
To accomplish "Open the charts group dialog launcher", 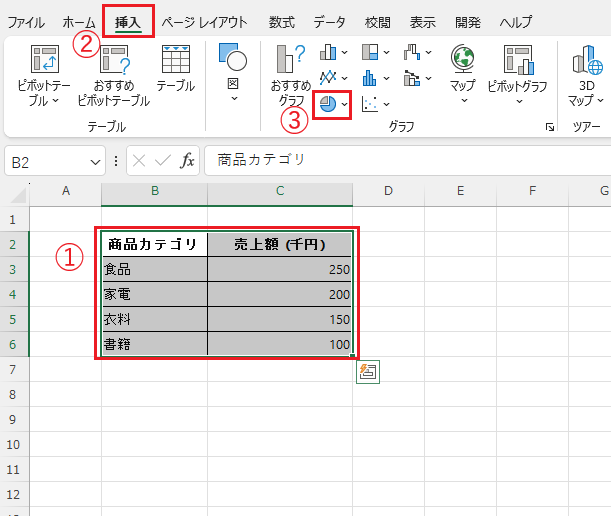I will pos(550,127).
